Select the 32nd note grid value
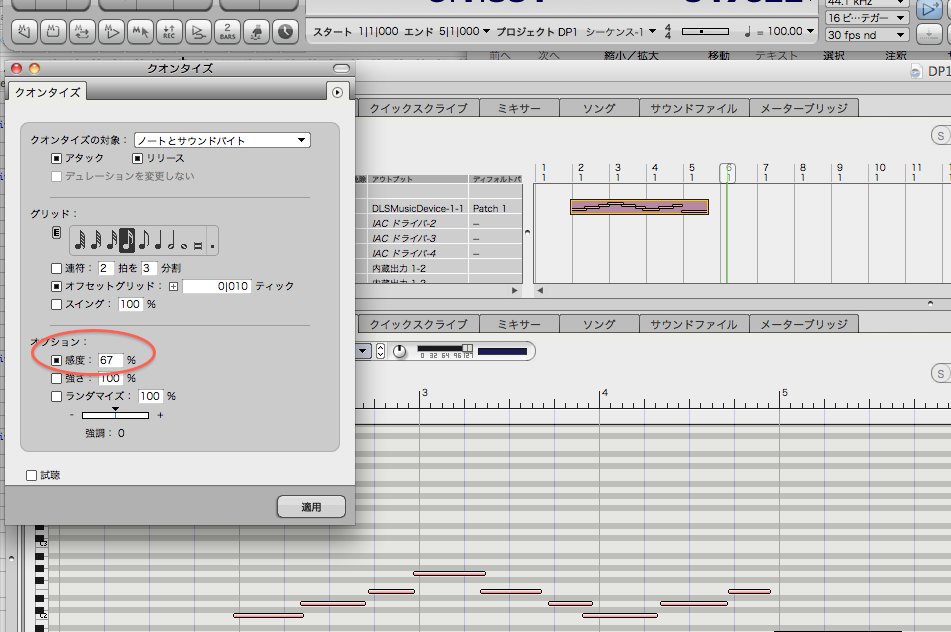 [x=112, y=240]
